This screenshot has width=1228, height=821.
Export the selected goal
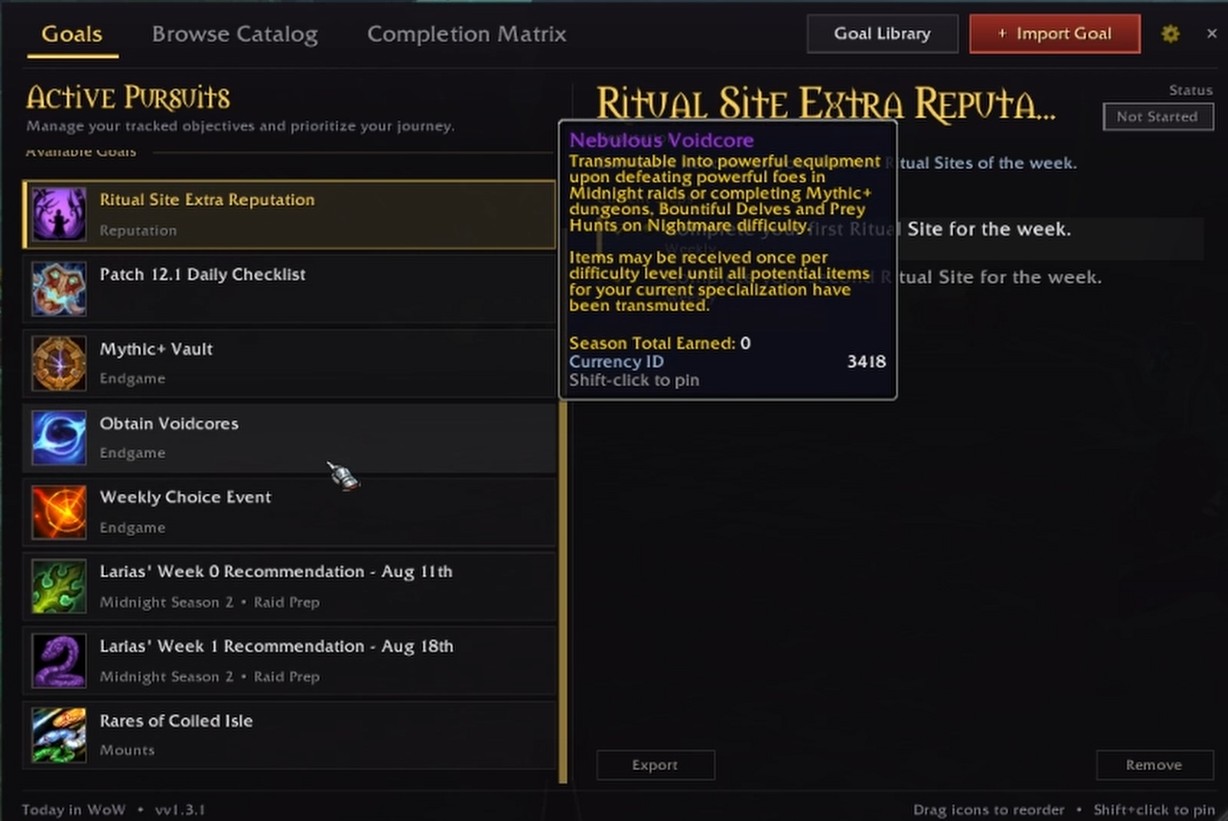[x=655, y=765]
